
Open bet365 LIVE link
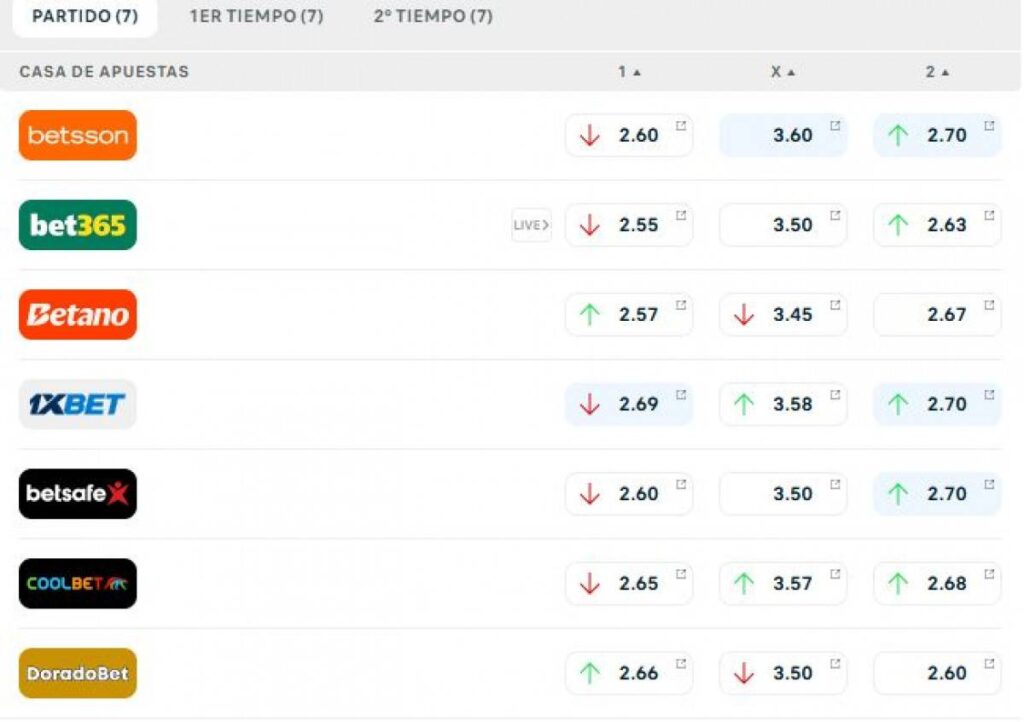tap(531, 225)
